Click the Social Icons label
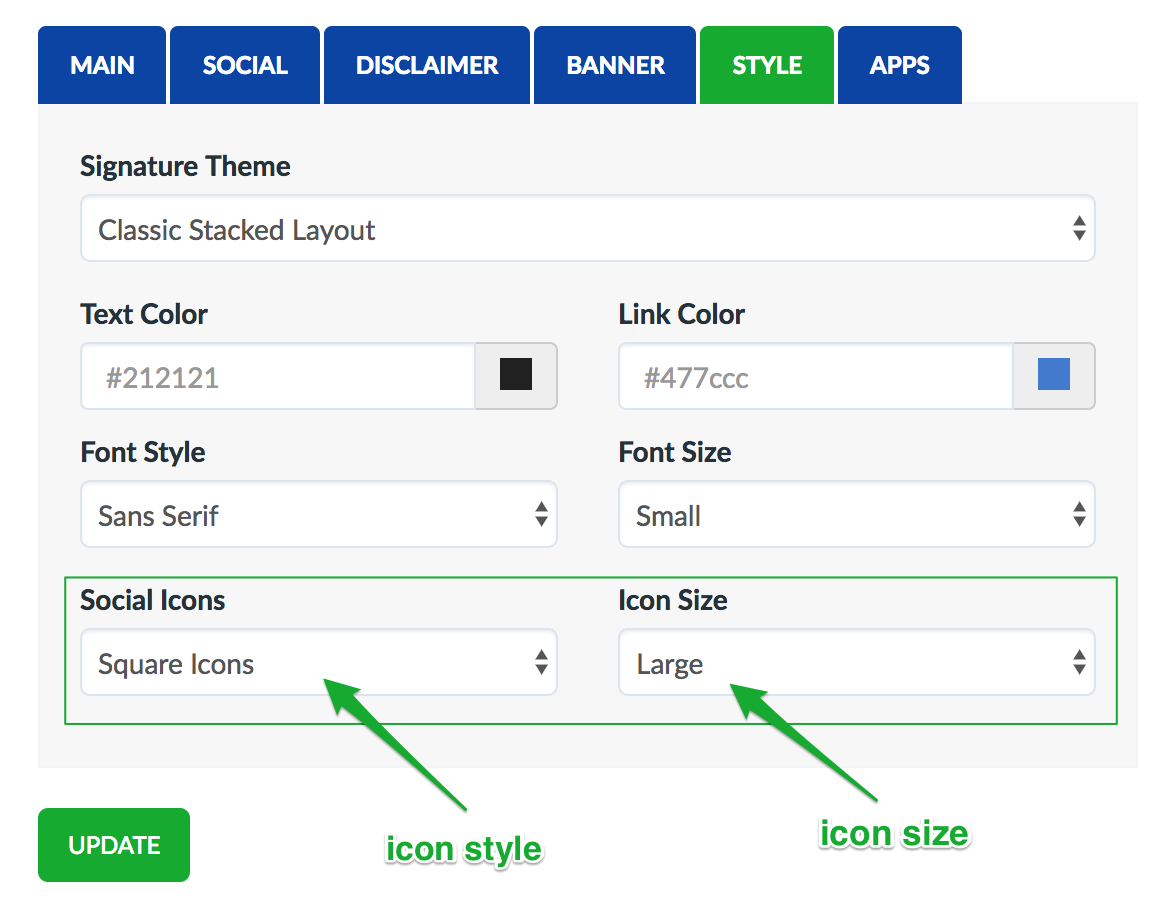 pyautogui.click(x=152, y=600)
